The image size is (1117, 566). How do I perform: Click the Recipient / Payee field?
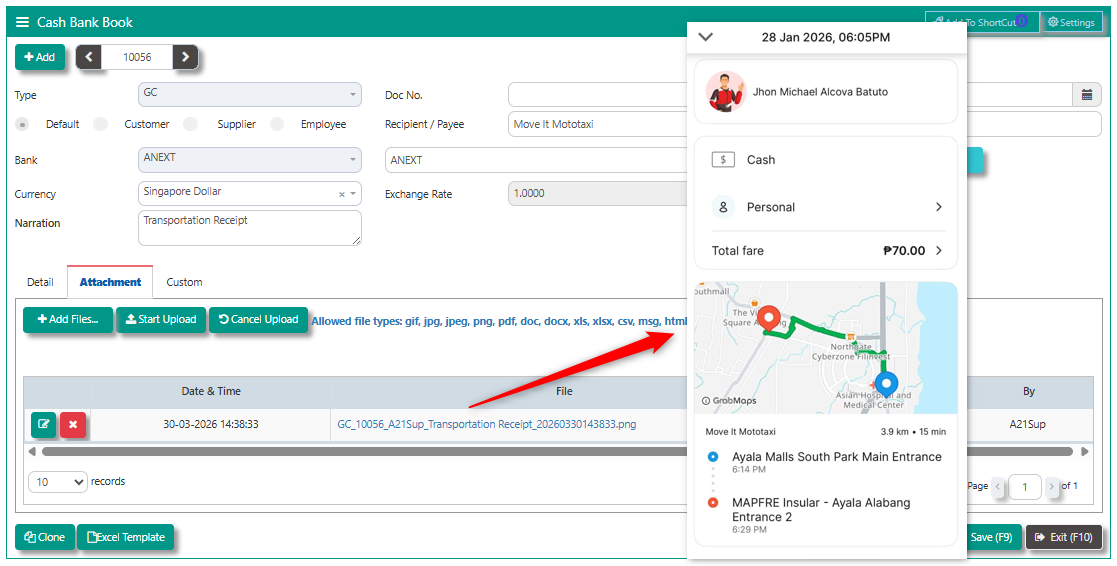tap(597, 124)
